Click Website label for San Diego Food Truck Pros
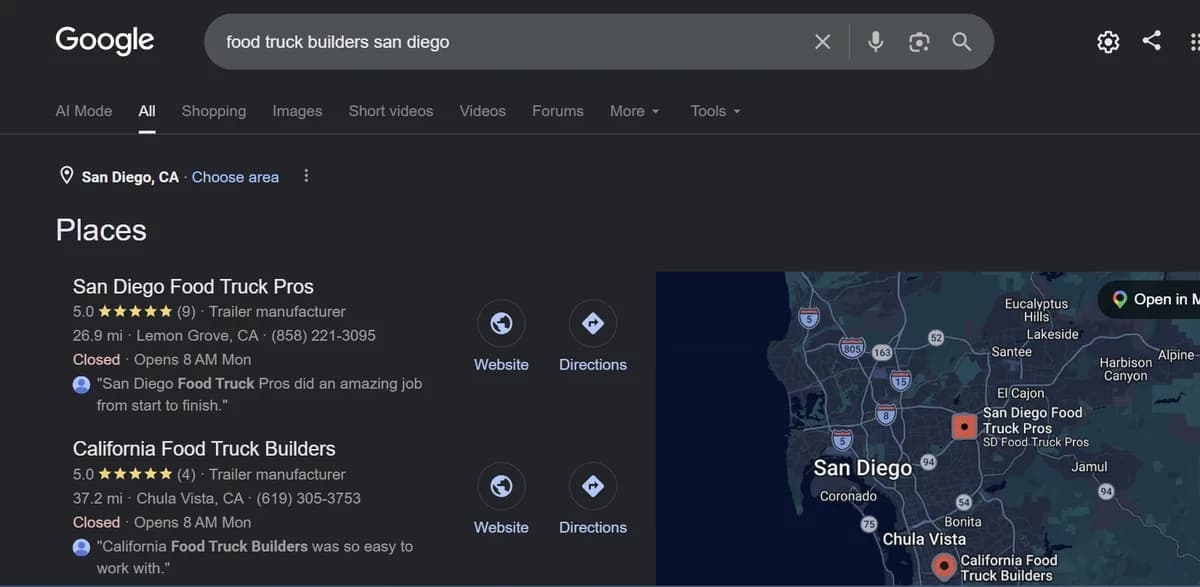Screen dimensions: 1200x587 tap(501, 365)
